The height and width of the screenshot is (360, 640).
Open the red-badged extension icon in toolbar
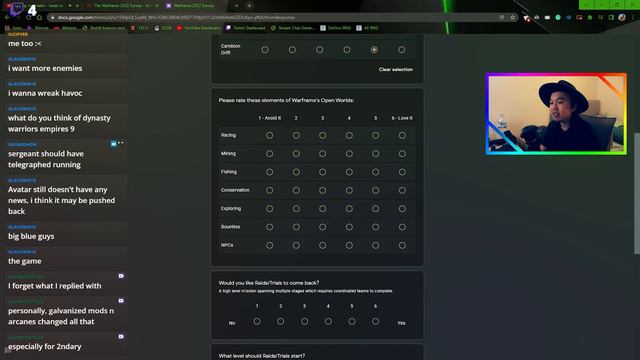tap(527, 18)
